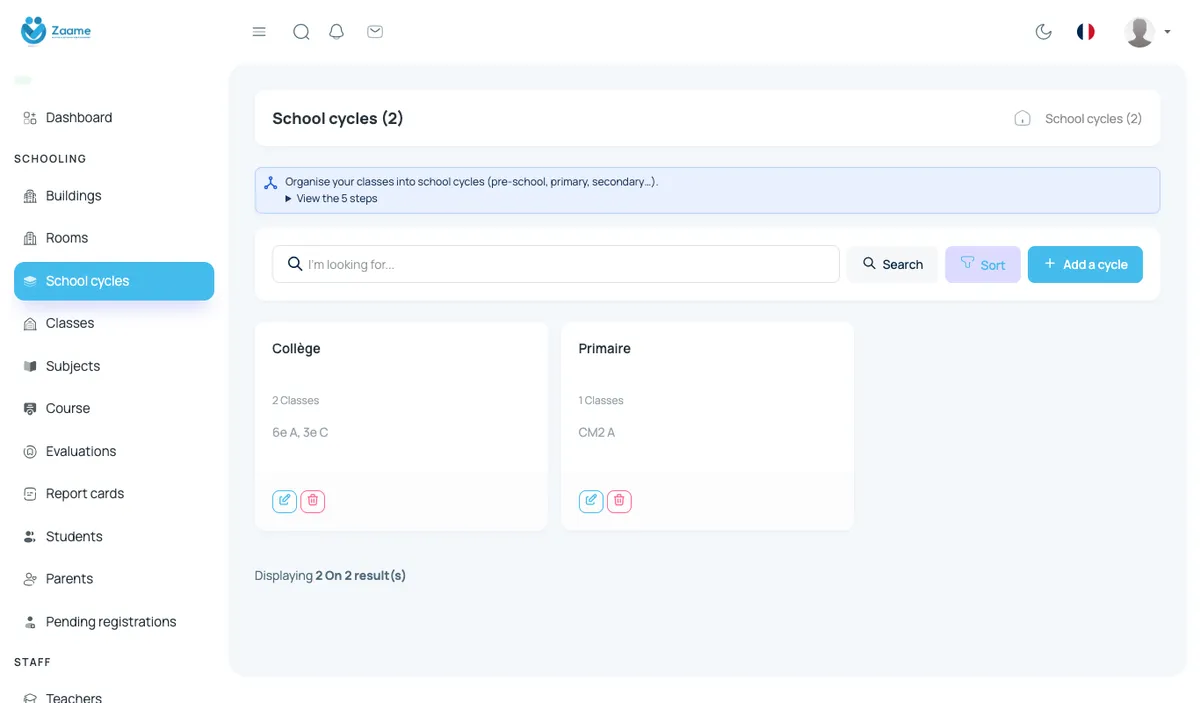Viewport: 1200px width, 703px height.
Task: Expand View the 5 steps
Action: tap(331, 198)
